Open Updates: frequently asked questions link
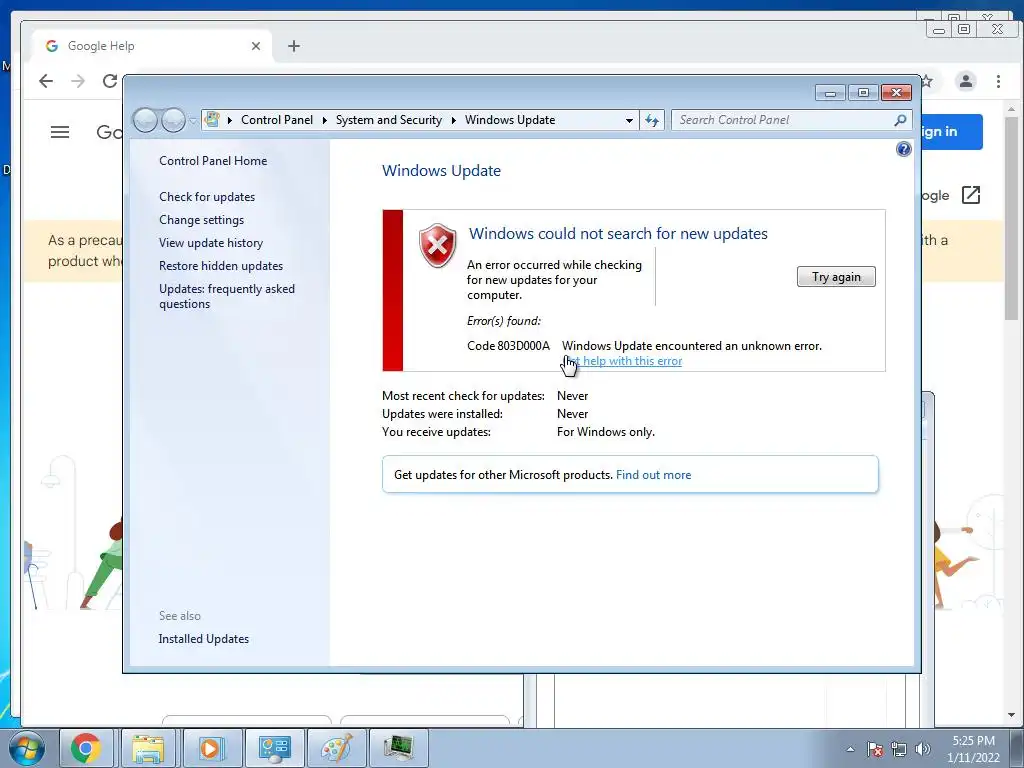Image resolution: width=1024 pixels, height=768 pixels. pyautogui.click(x=227, y=296)
